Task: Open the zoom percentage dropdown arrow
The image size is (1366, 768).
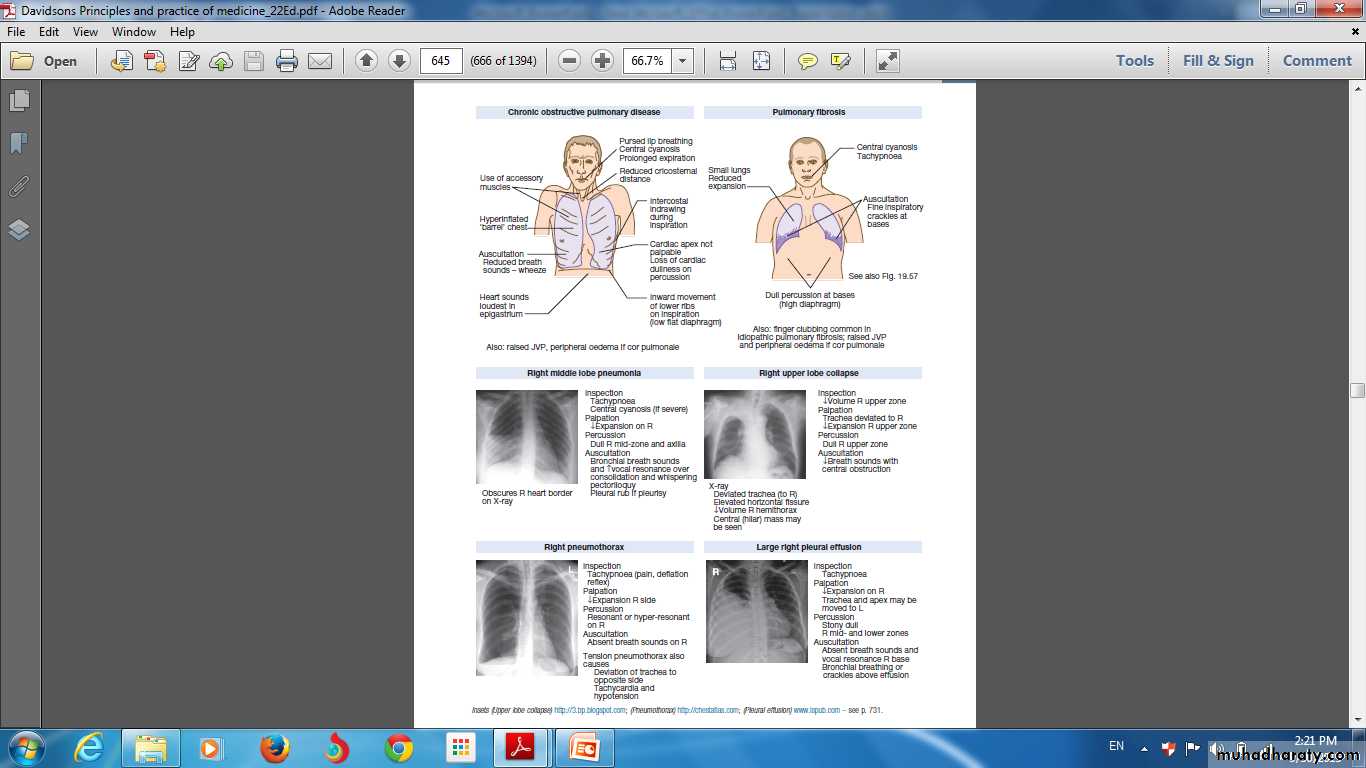Action: (x=683, y=61)
